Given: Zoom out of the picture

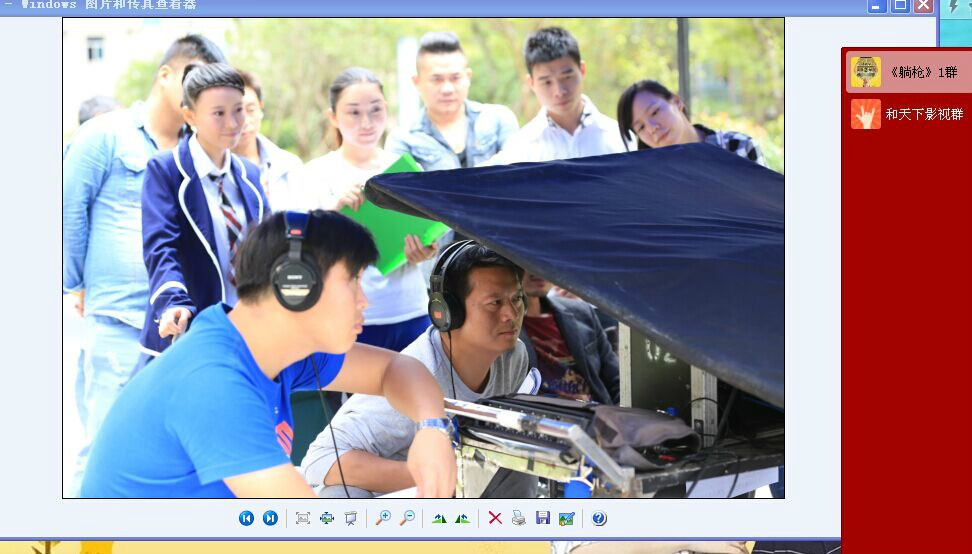Looking at the screenshot, I should coord(407,518).
